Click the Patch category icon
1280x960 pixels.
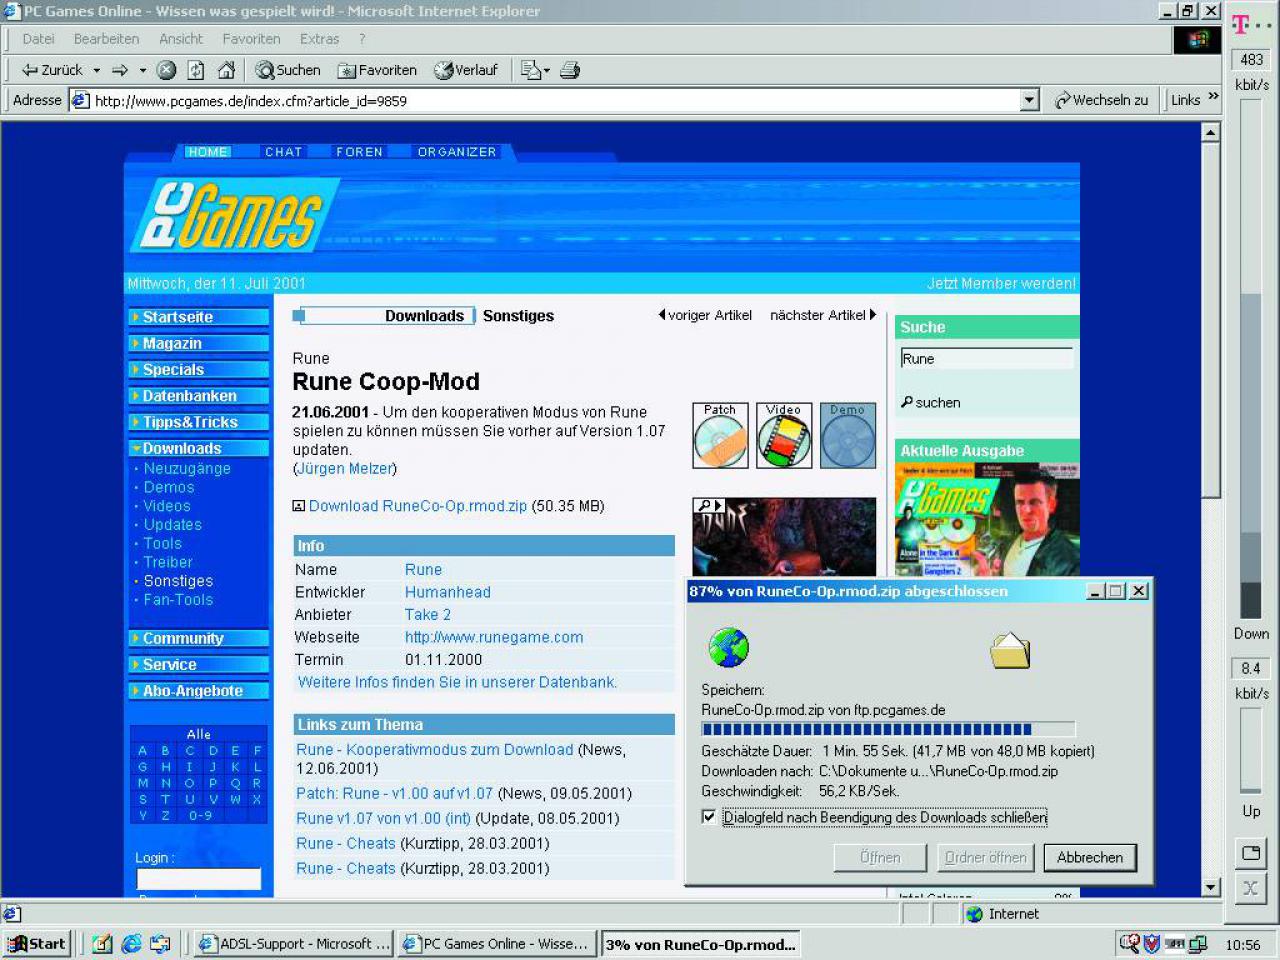click(x=720, y=435)
